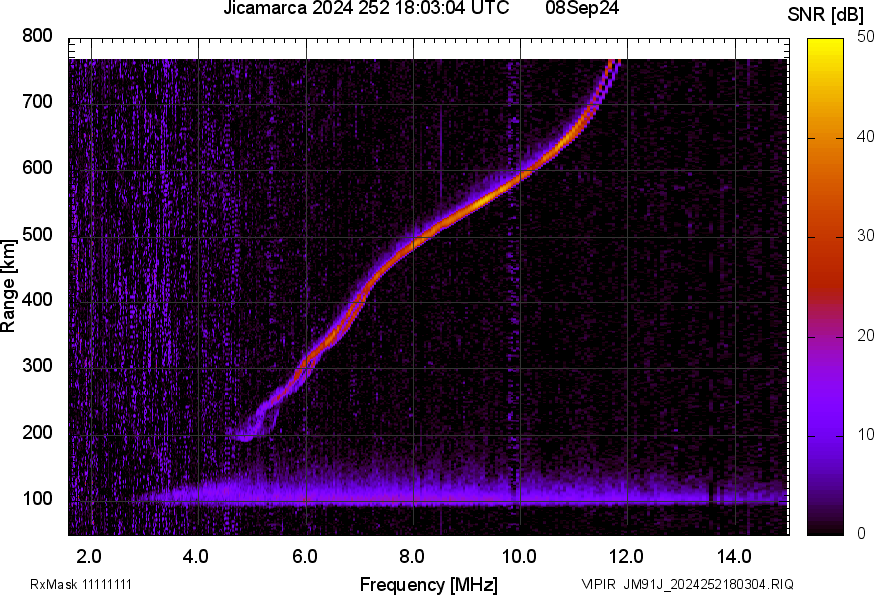The height and width of the screenshot is (595, 874).
Task: Click the purple echo band at 100 km
Action: 400,494
